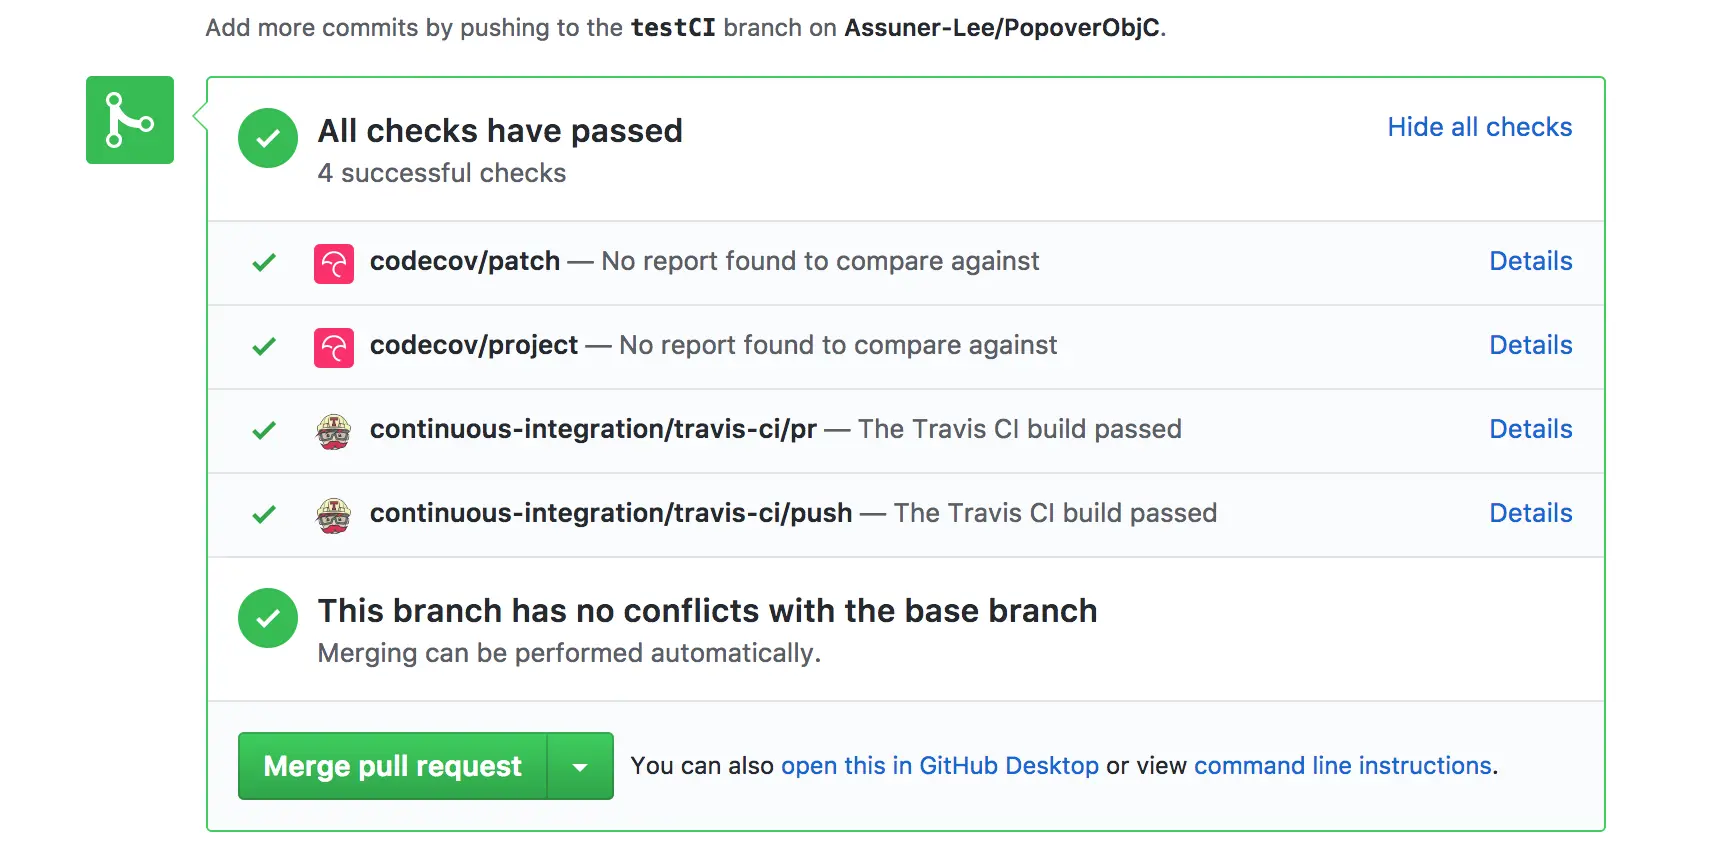
Task: Show command line instructions
Action: coord(1342,766)
